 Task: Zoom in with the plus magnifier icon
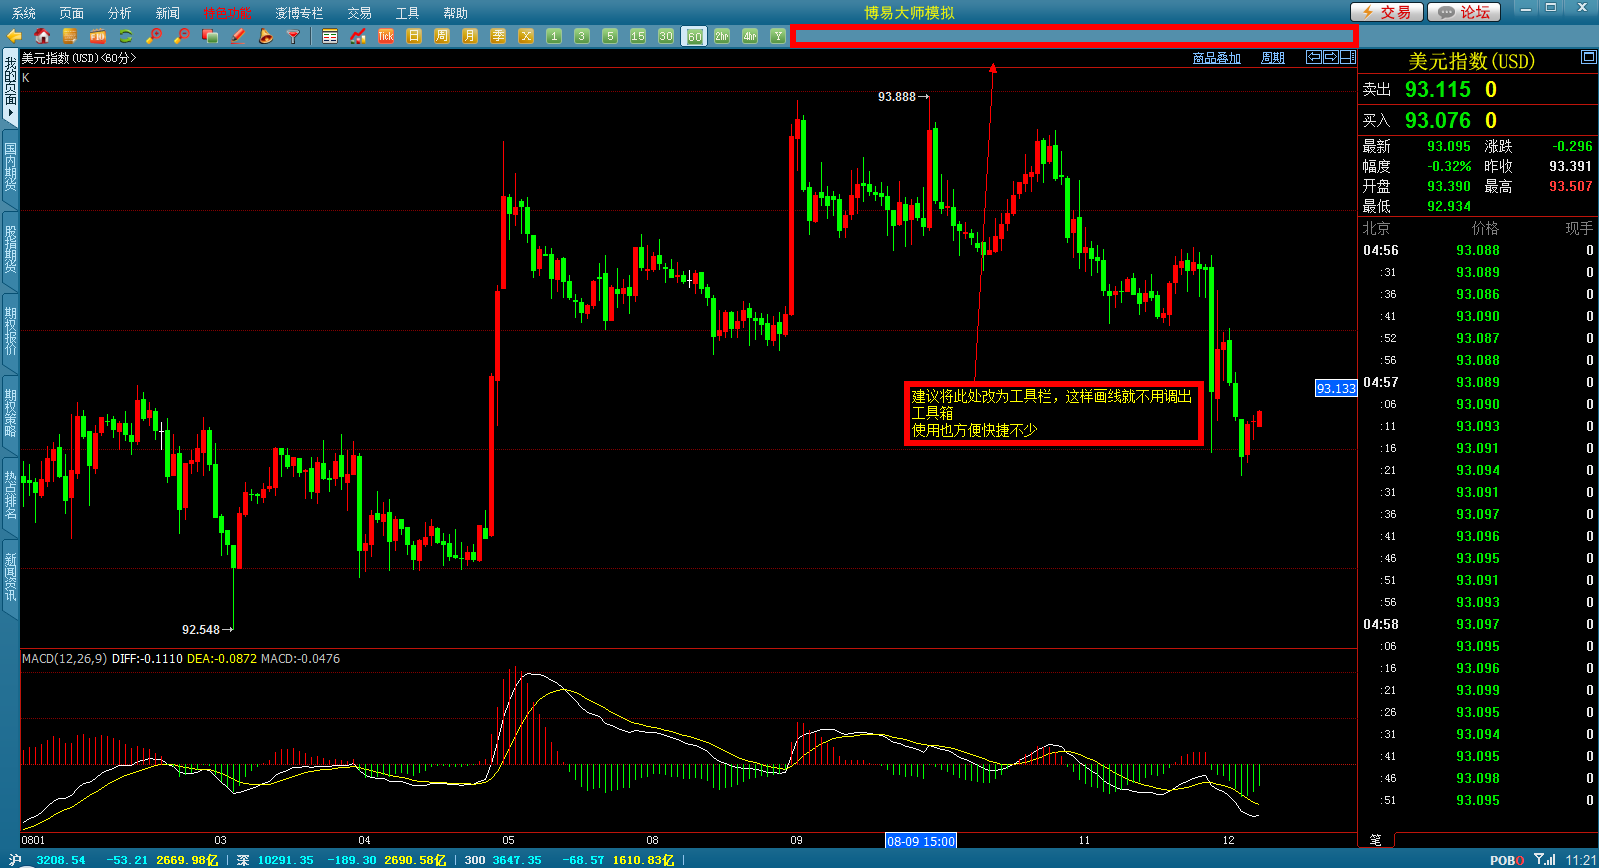[x=154, y=36]
